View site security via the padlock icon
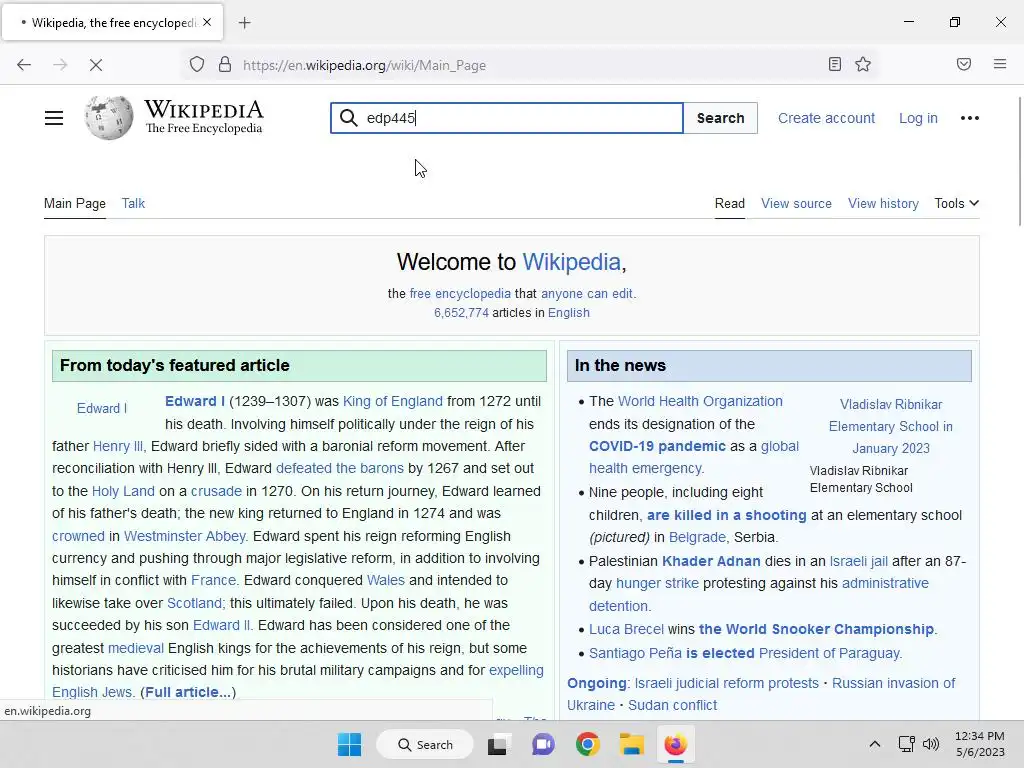This screenshot has width=1024, height=768. 225,65
